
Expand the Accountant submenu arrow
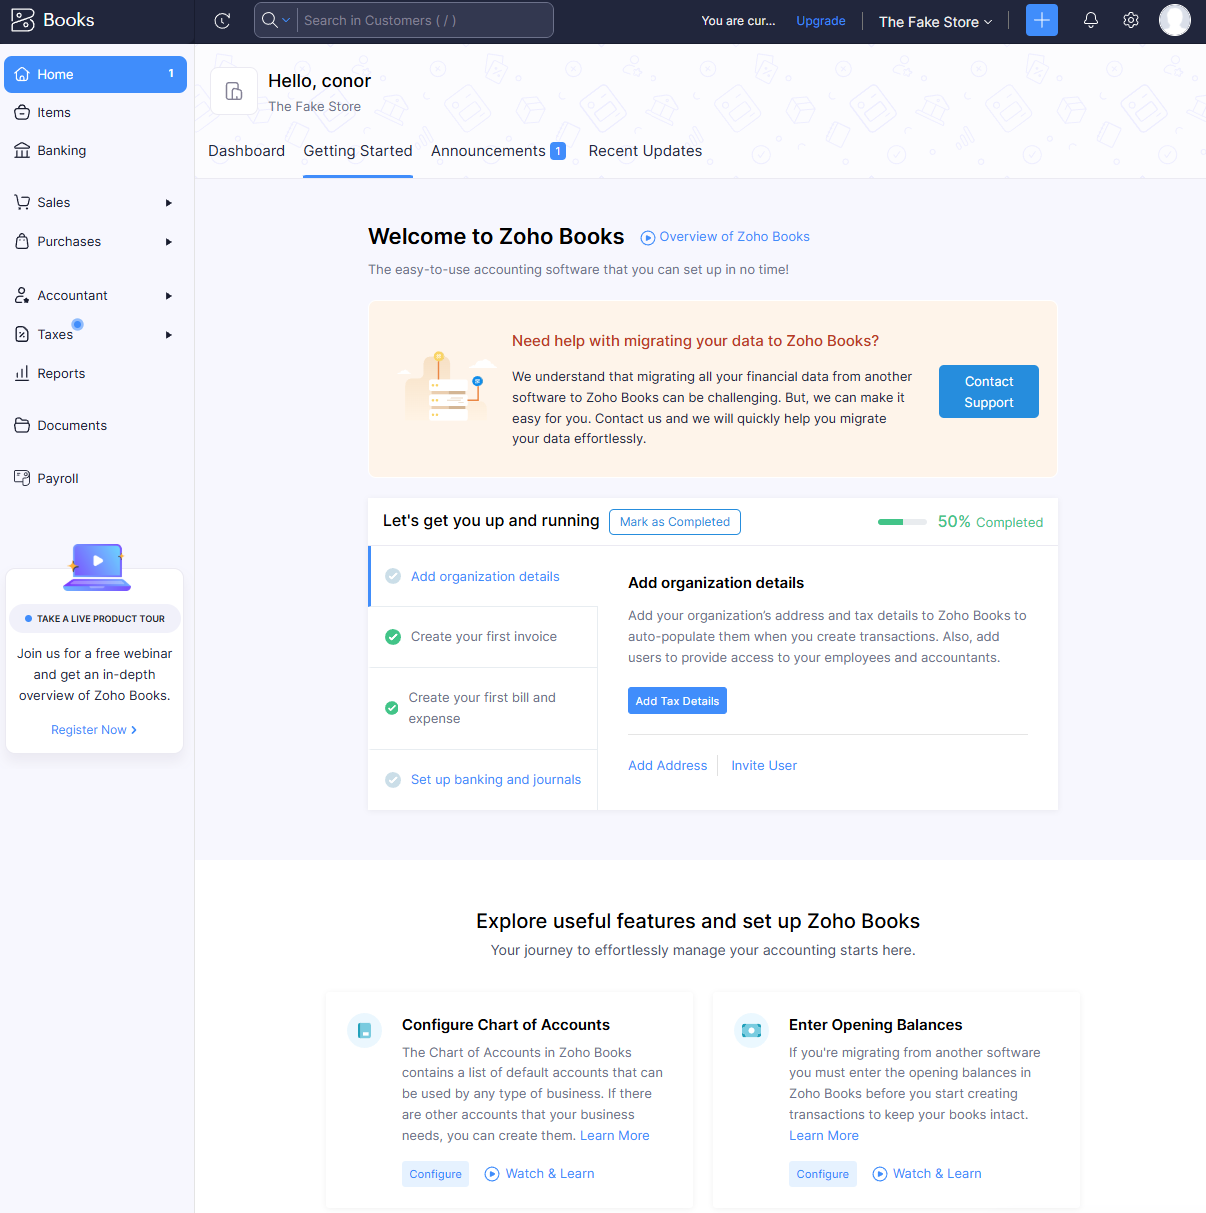tap(169, 296)
